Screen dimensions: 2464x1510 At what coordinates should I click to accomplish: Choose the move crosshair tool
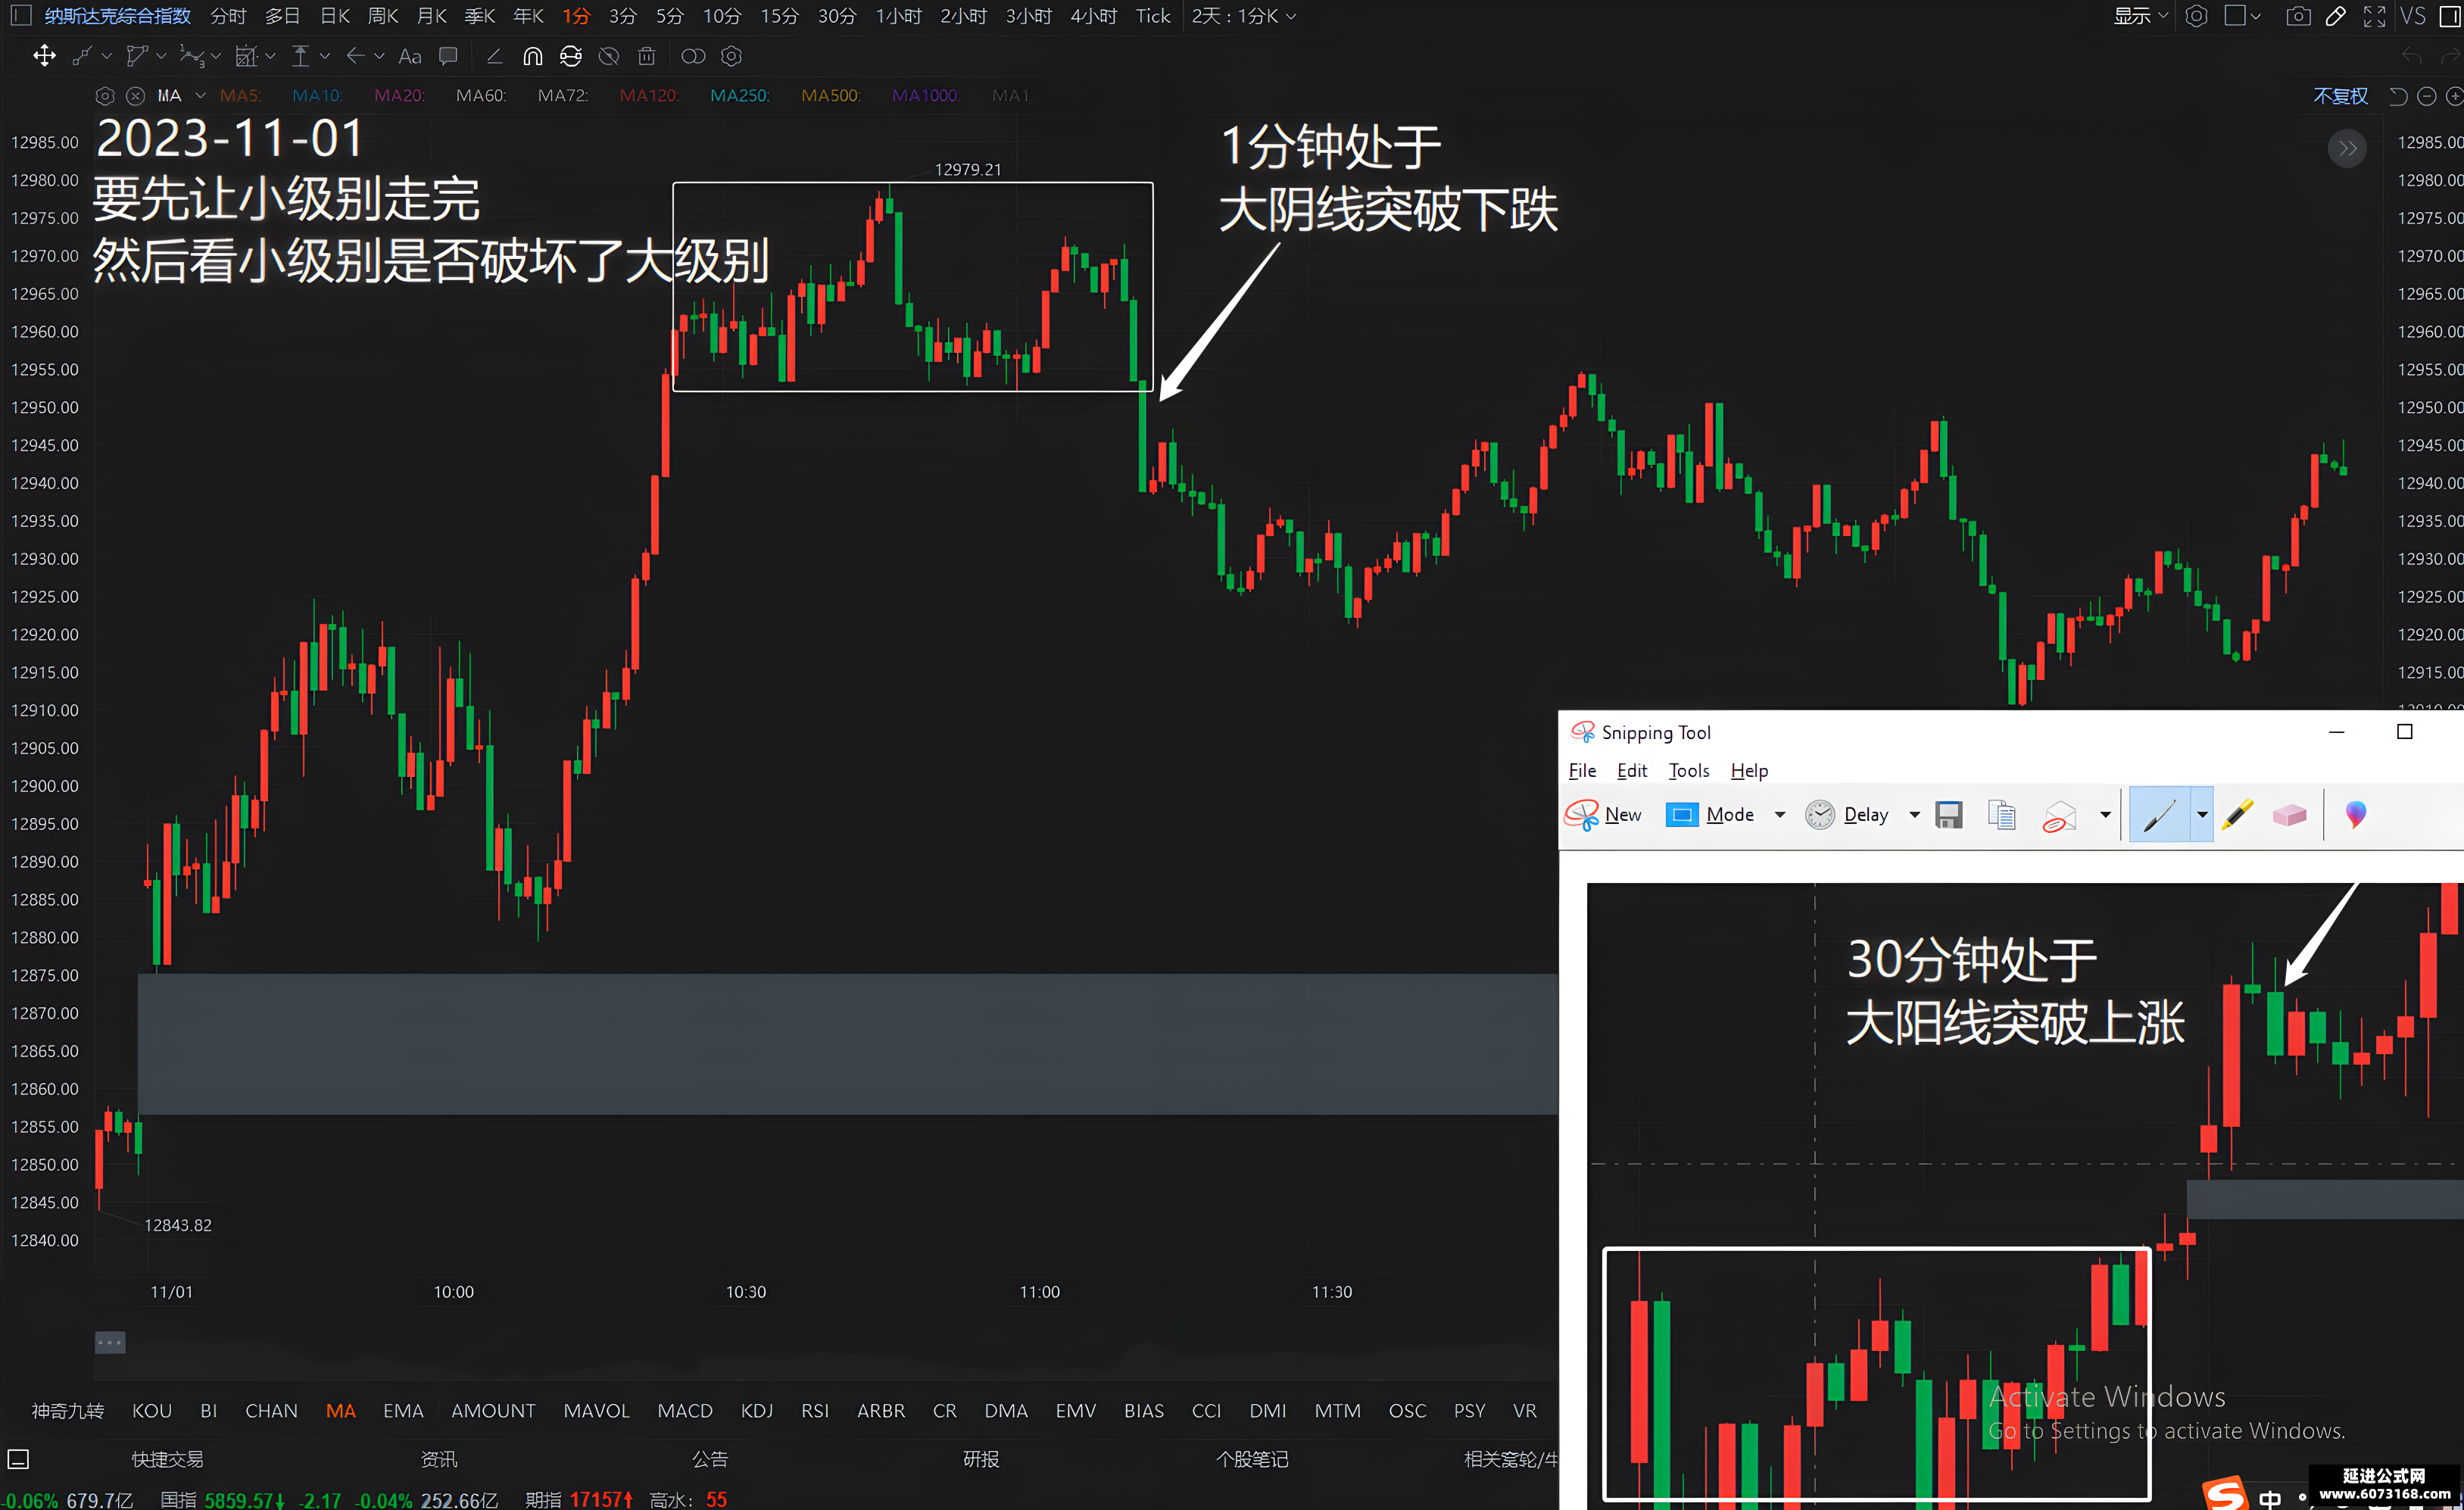(44, 57)
